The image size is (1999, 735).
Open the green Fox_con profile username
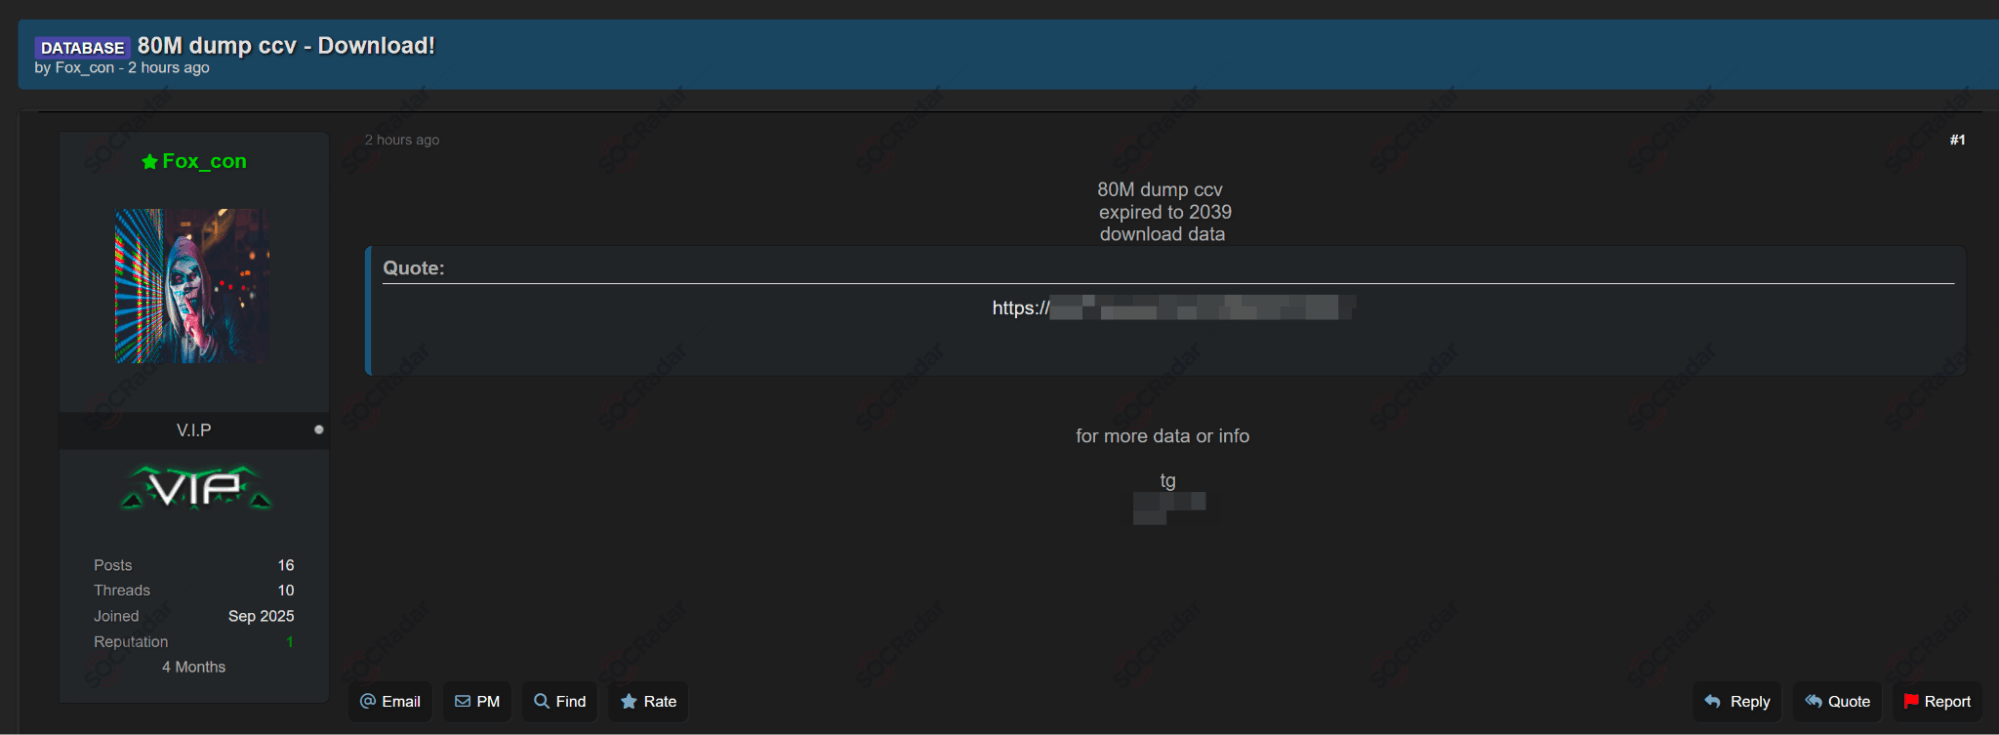coord(204,161)
